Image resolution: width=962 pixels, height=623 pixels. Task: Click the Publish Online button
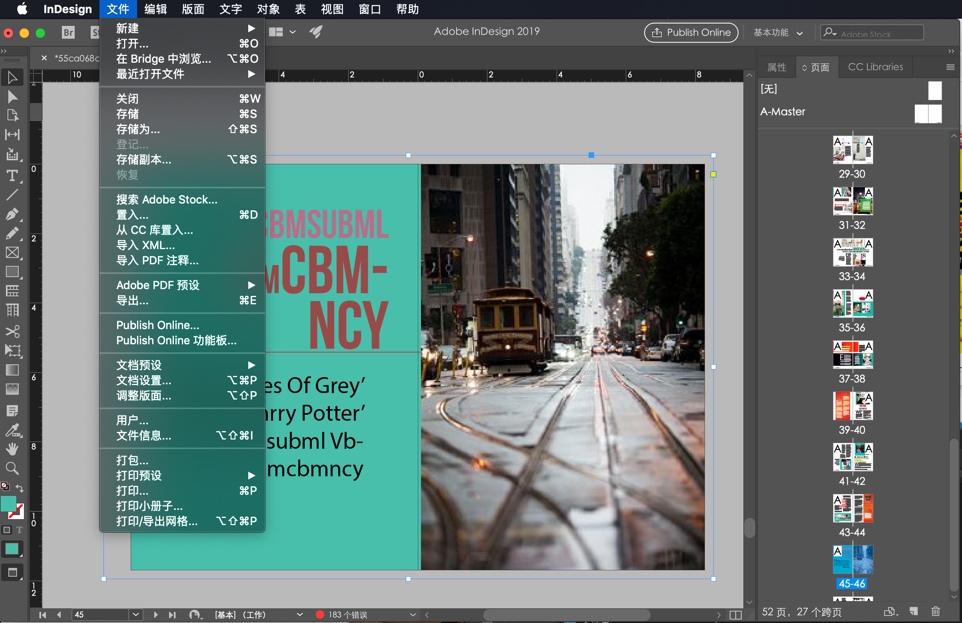(690, 33)
